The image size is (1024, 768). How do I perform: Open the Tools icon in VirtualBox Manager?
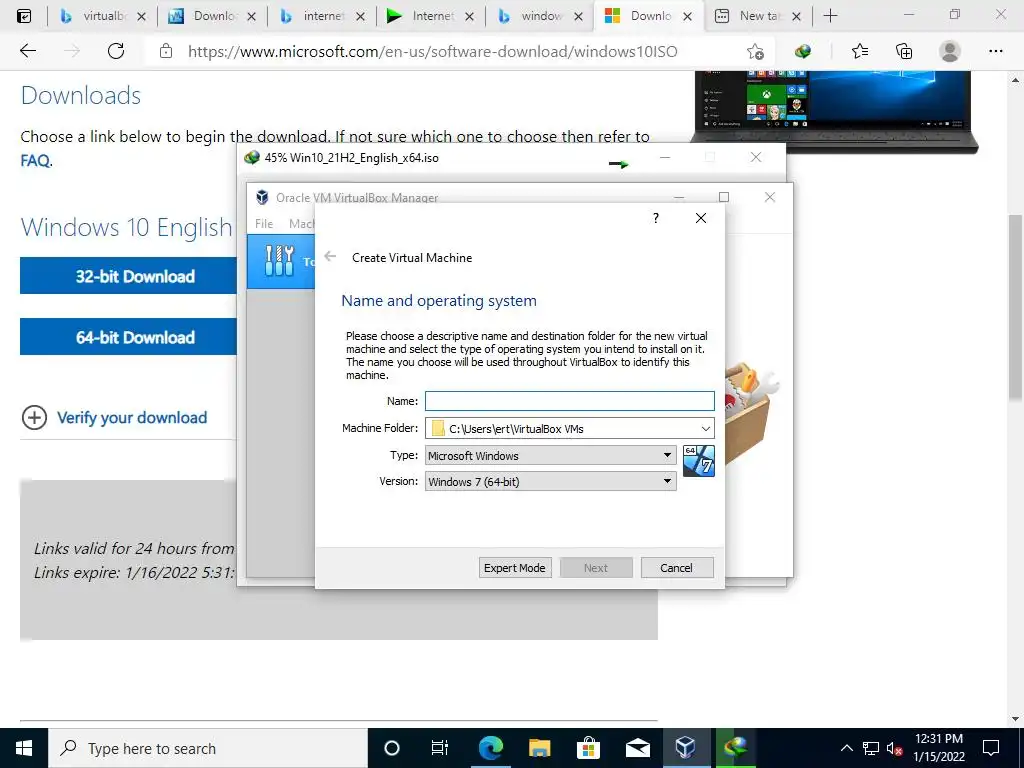click(280, 261)
